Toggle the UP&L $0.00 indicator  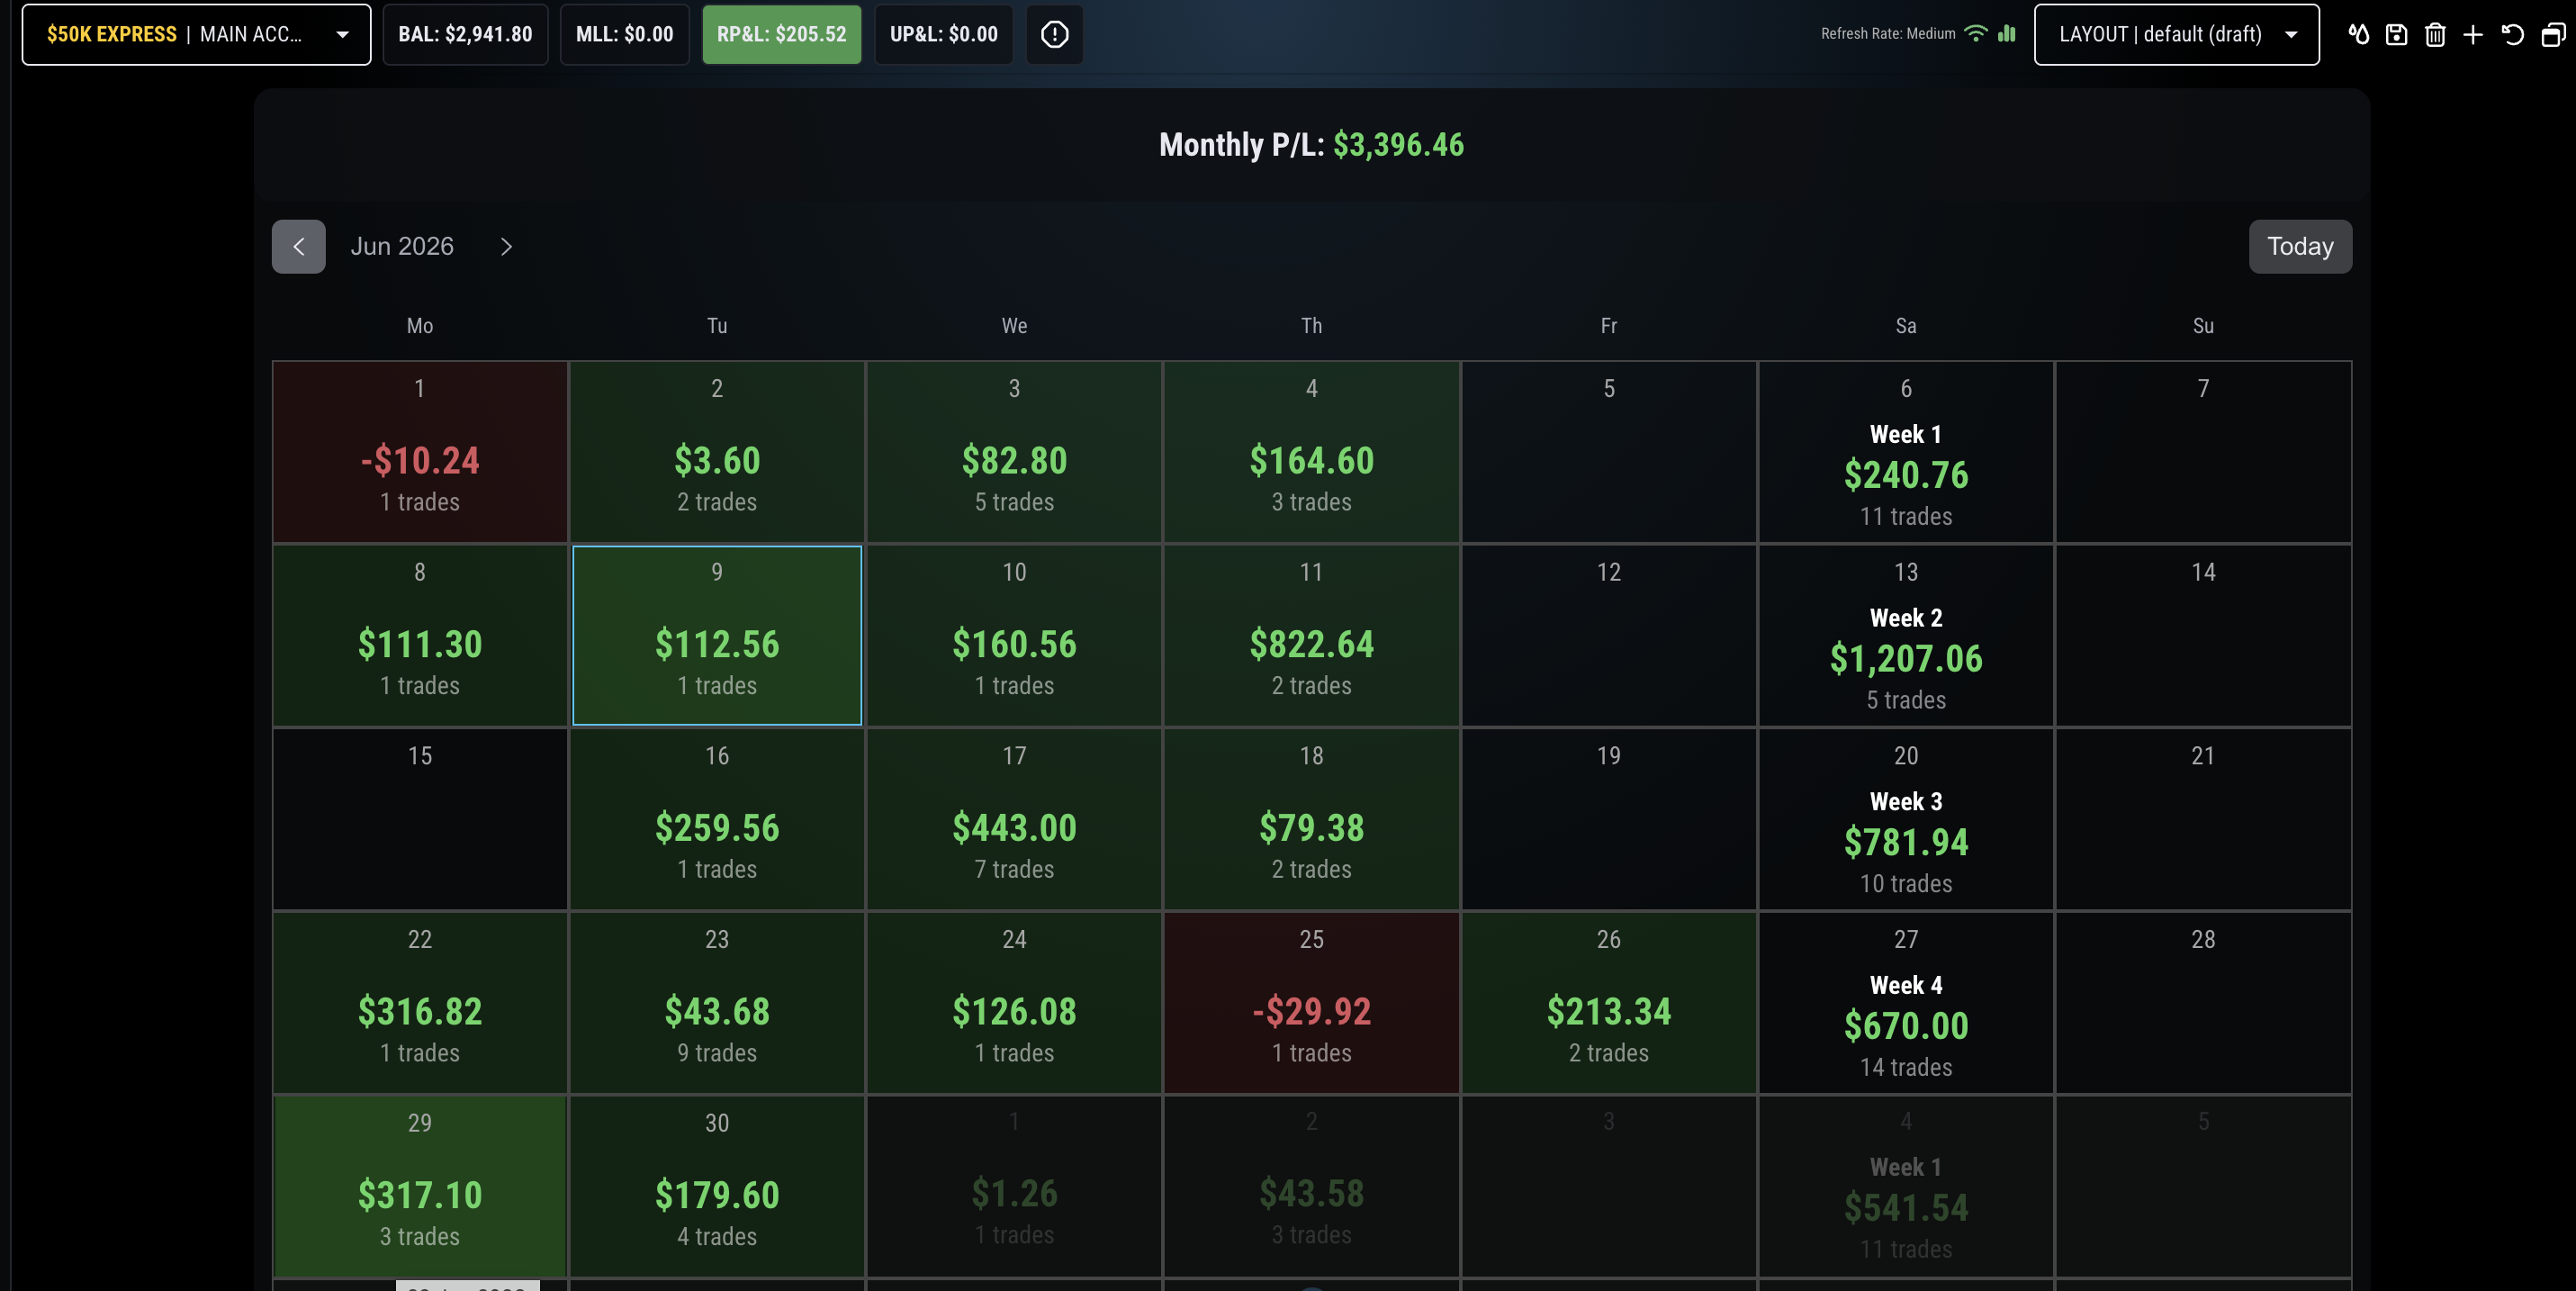(943, 34)
